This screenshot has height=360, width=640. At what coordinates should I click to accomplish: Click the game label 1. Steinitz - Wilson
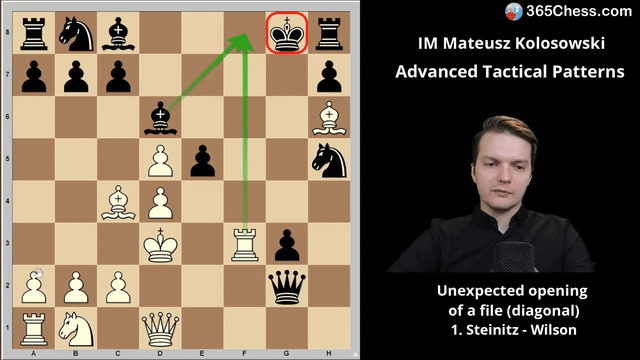[x=513, y=330]
